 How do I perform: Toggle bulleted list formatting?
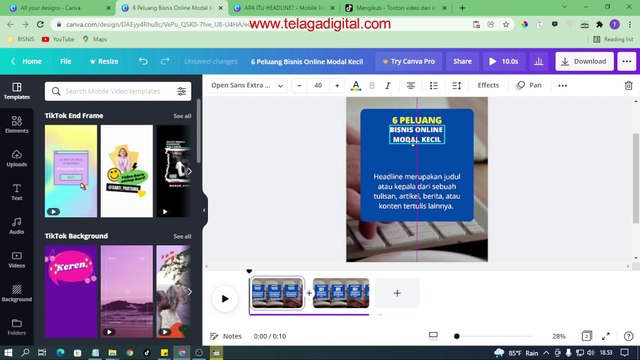tap(433, 85)
